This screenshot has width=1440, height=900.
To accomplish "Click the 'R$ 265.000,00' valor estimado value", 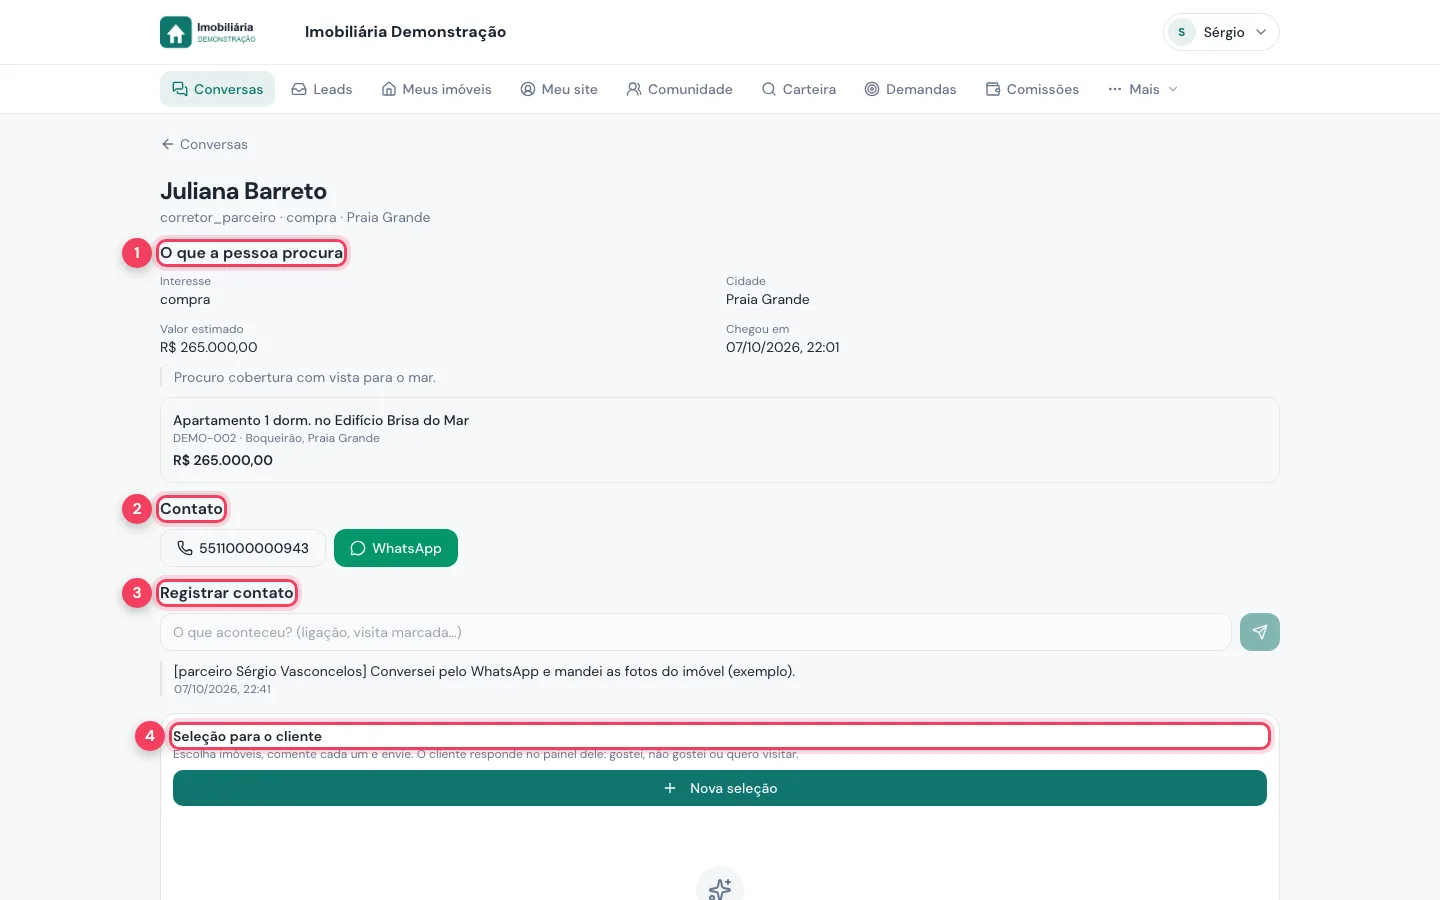I will point(209,347).
